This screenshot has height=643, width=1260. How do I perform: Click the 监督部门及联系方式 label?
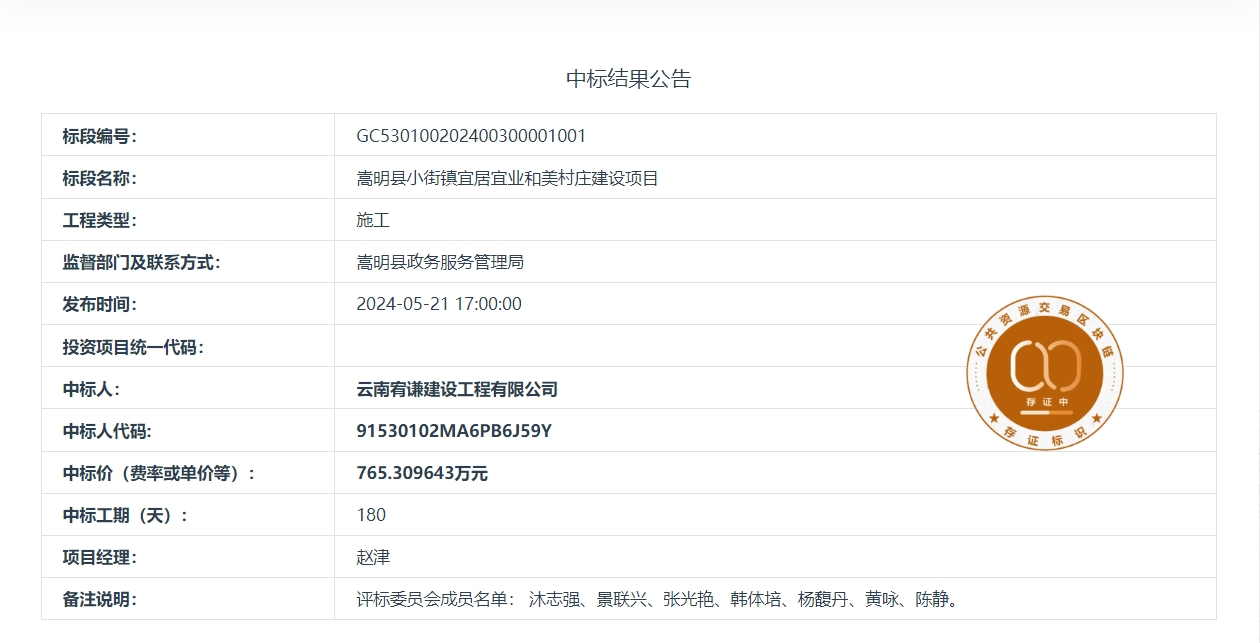141,262
